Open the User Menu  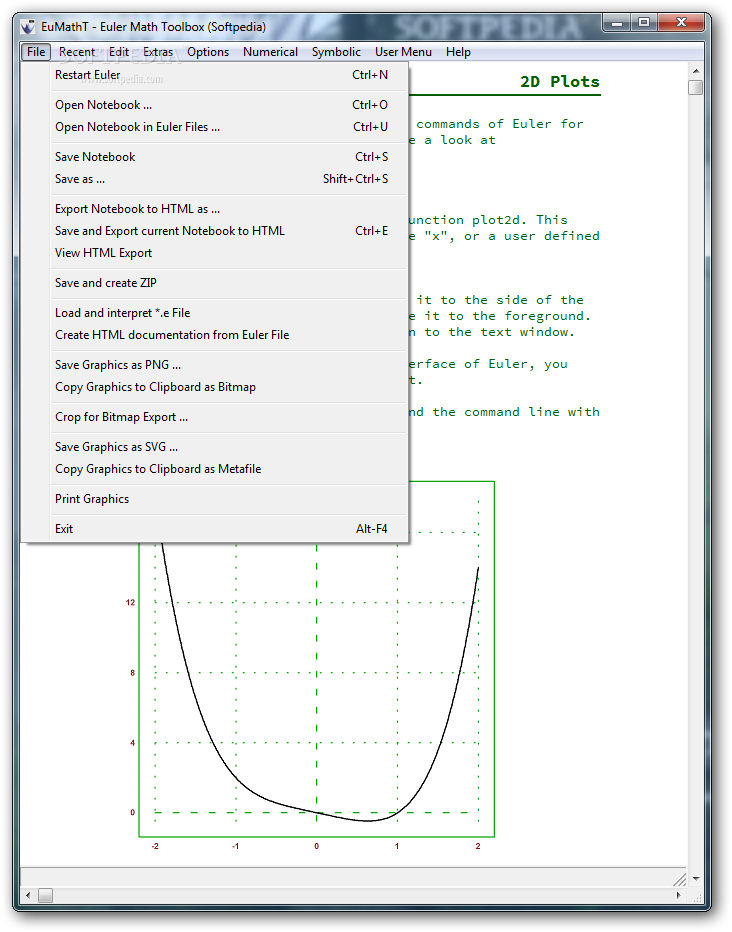[x=403, y=52]
